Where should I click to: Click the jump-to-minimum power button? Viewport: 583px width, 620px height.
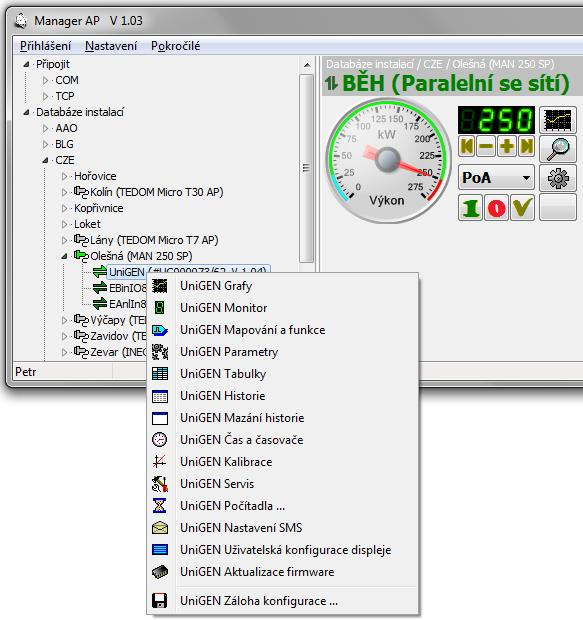pyautogui.click(x=467, y=146)
